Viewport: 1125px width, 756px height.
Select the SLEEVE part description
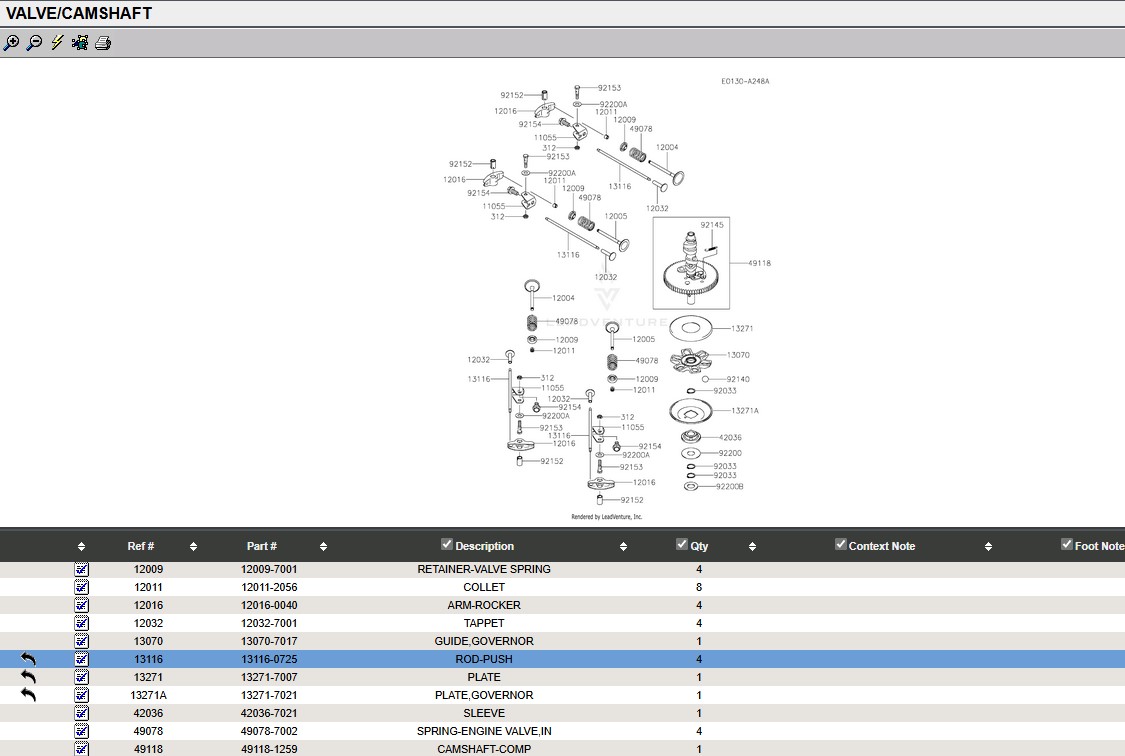point(484,713)
